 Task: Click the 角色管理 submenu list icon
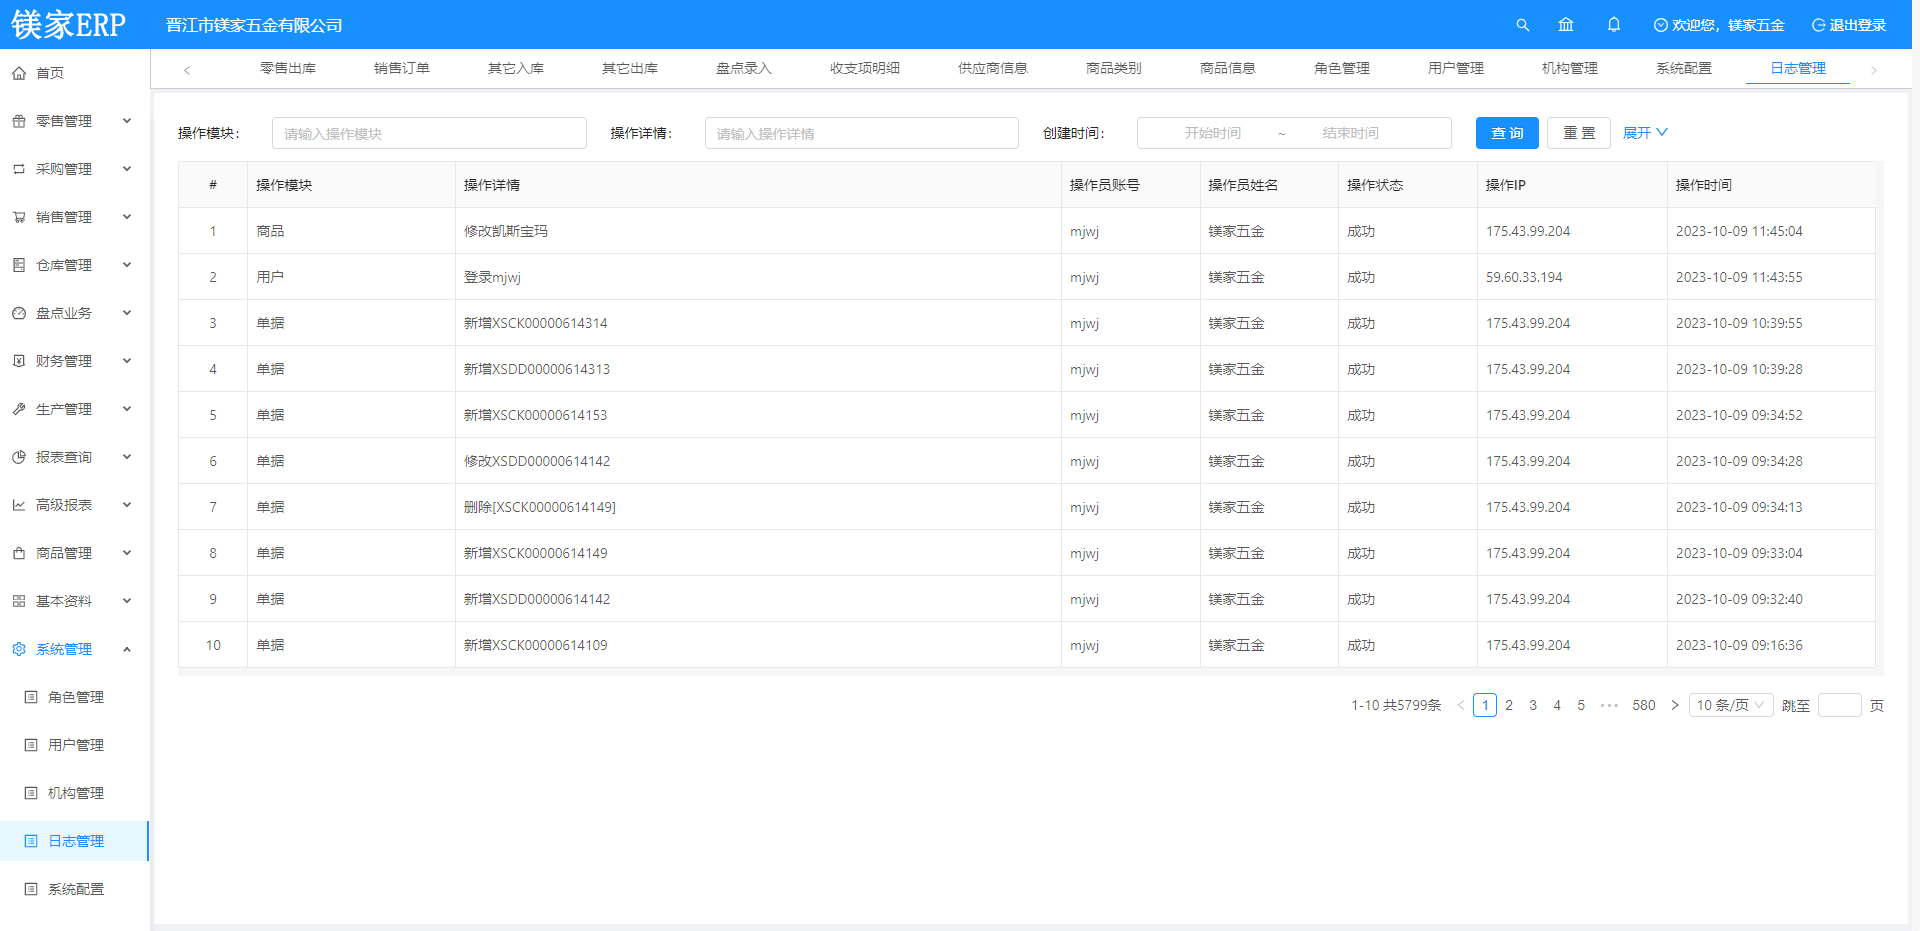coord(31,697)
